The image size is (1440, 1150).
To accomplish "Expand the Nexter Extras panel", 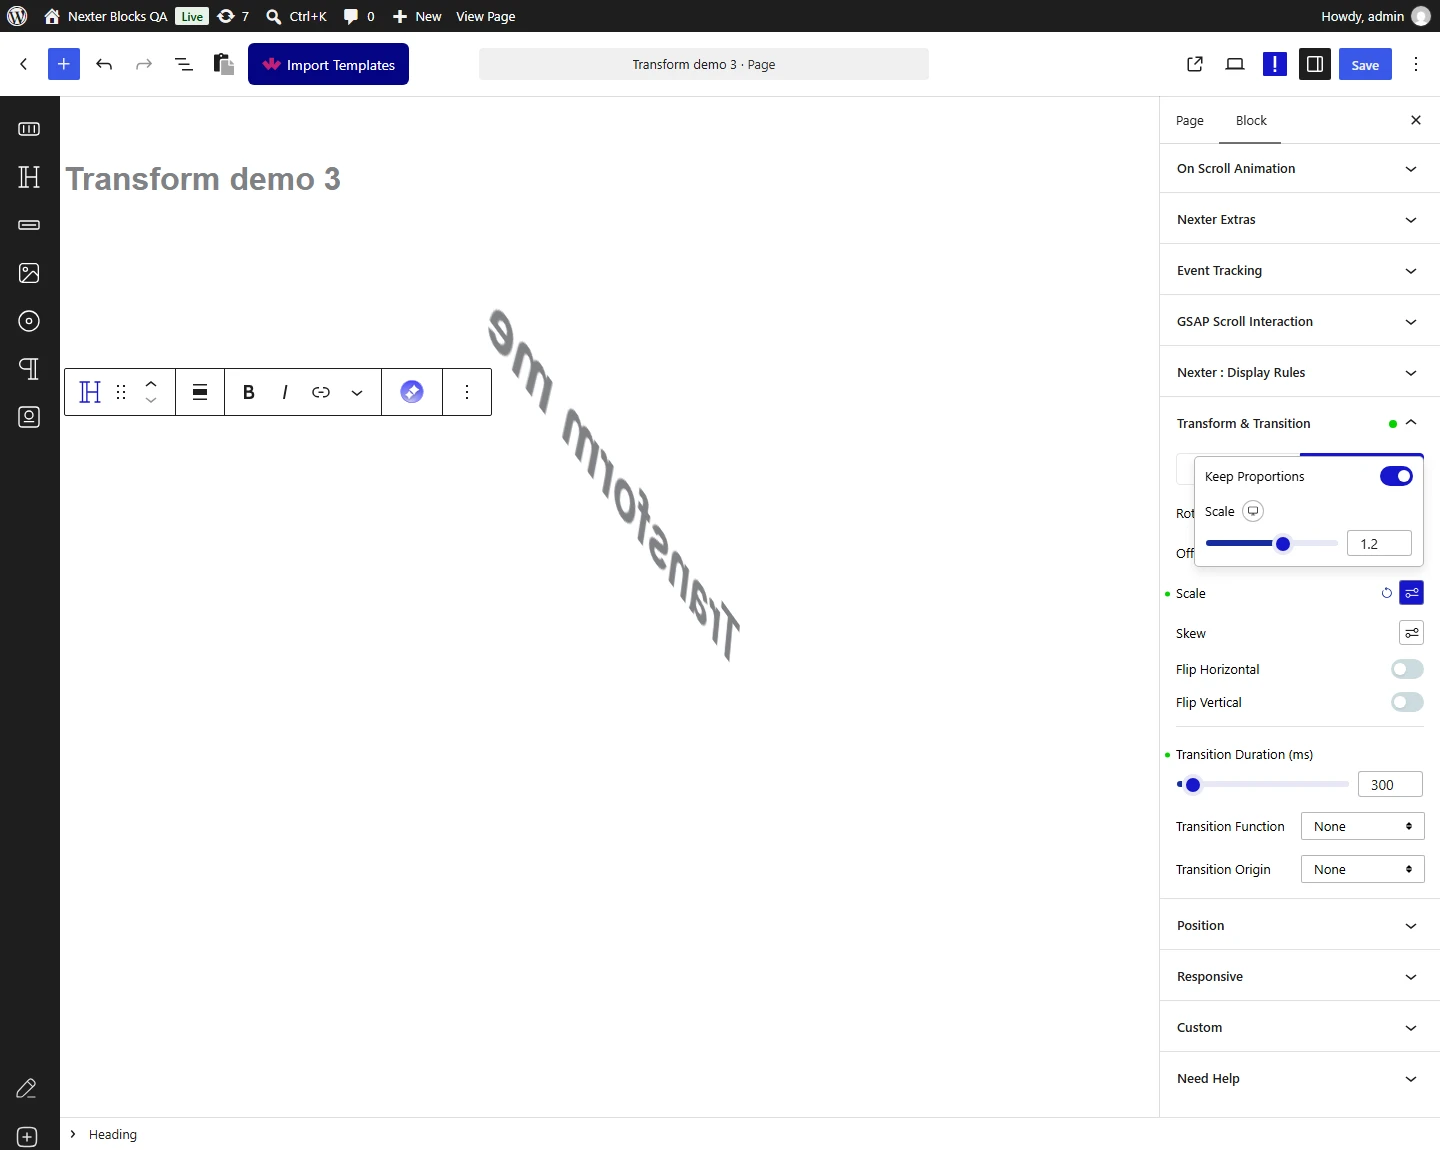I will click(x=1299, y=220).
